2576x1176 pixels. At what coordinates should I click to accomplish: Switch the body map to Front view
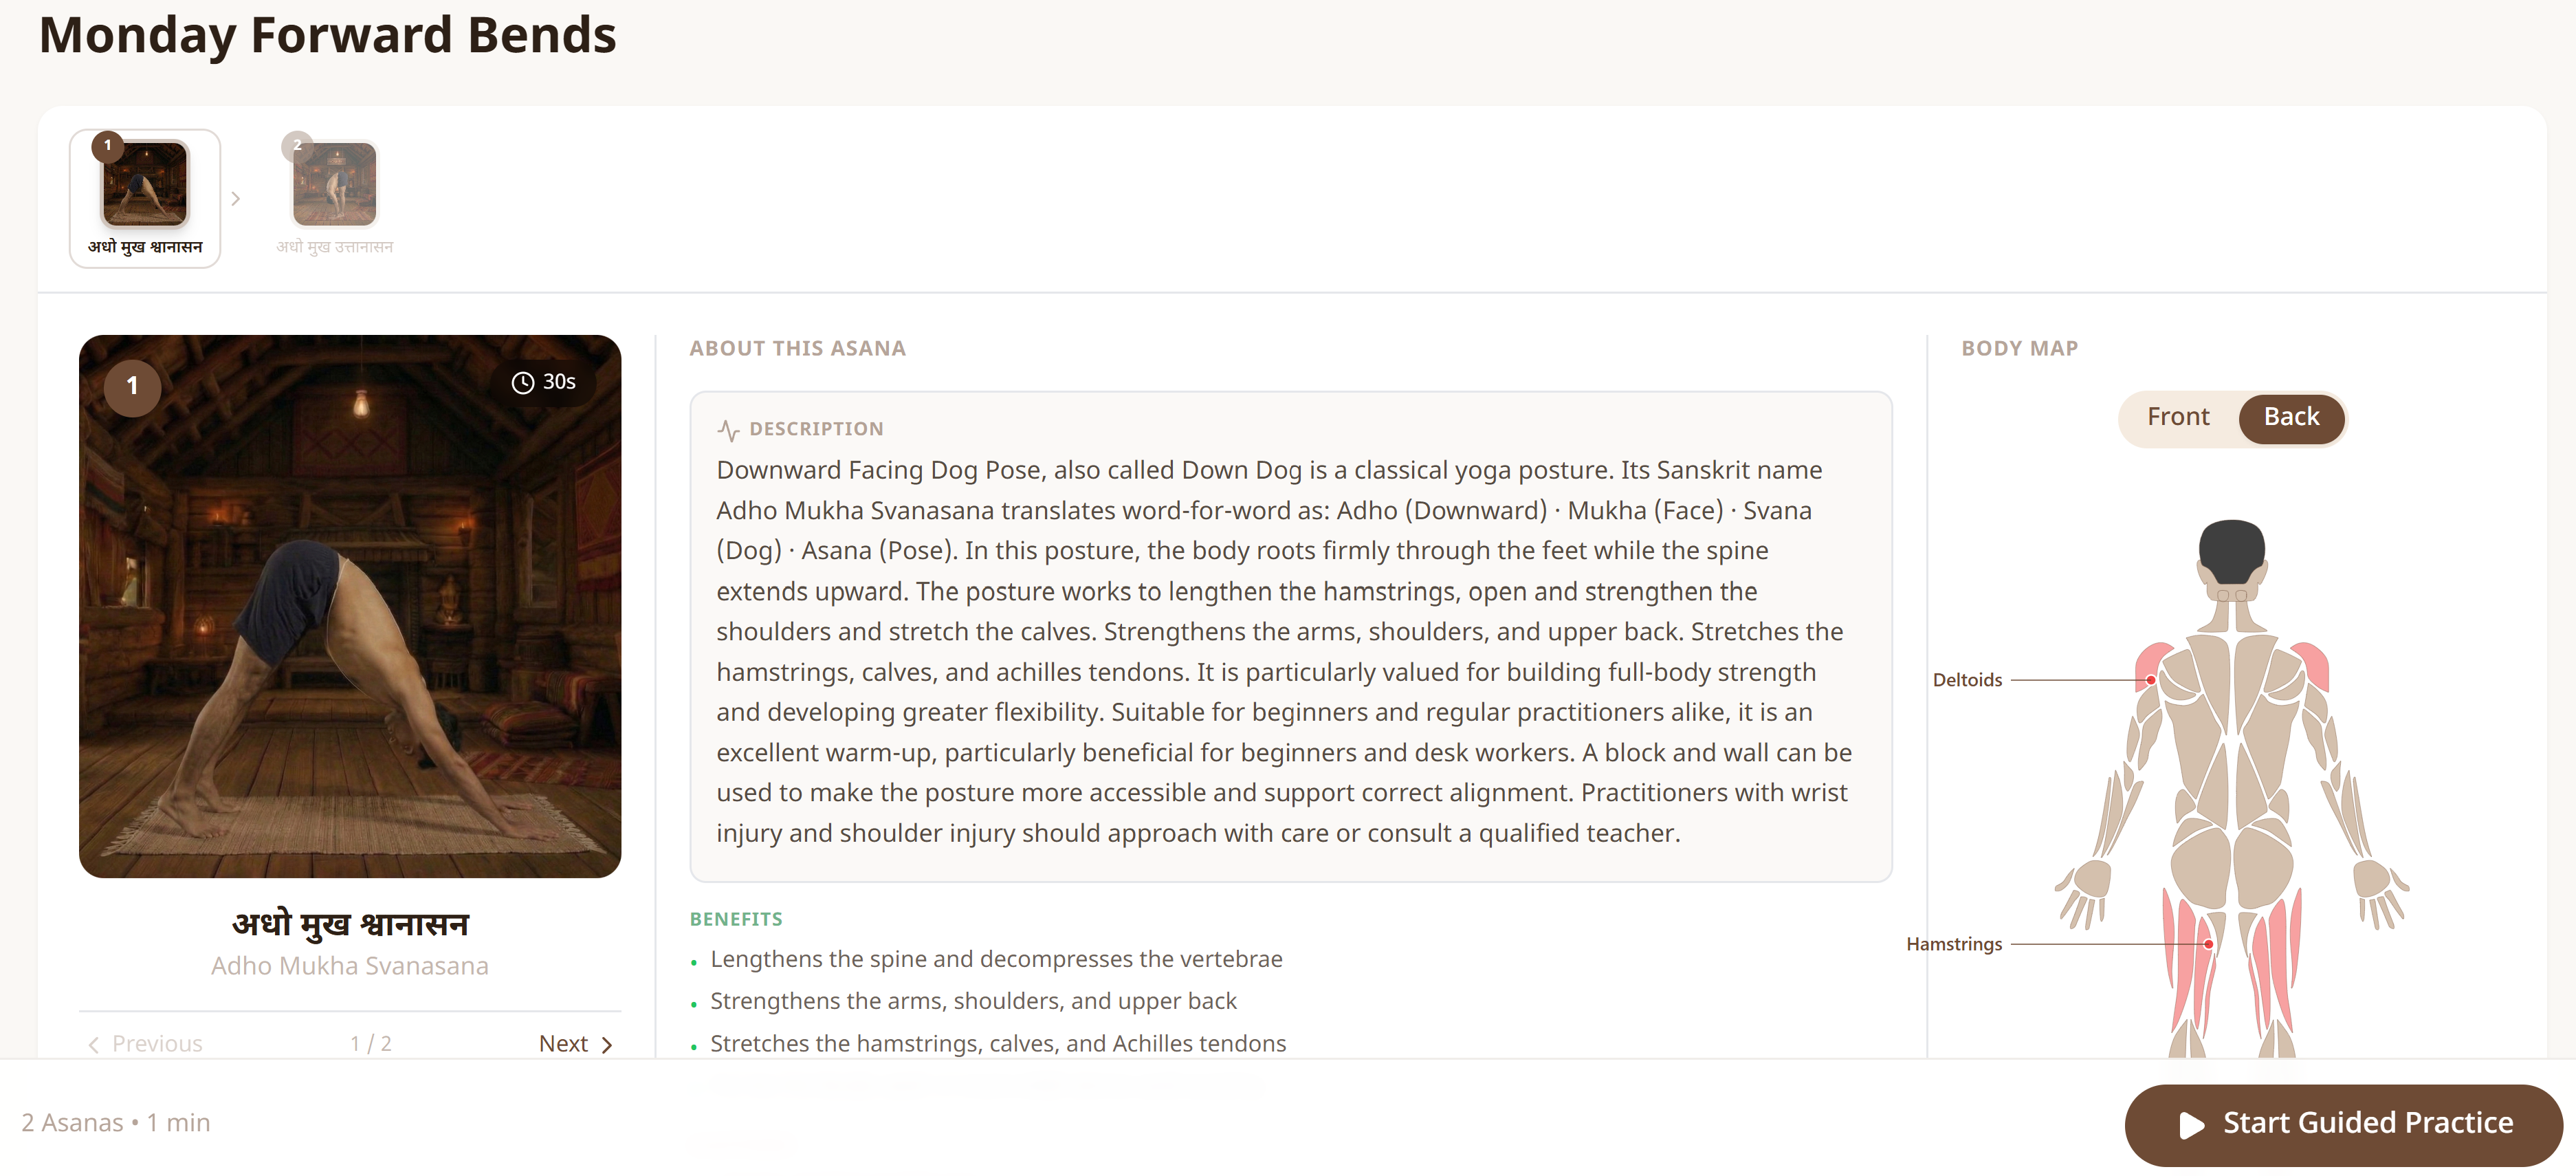2177,418
